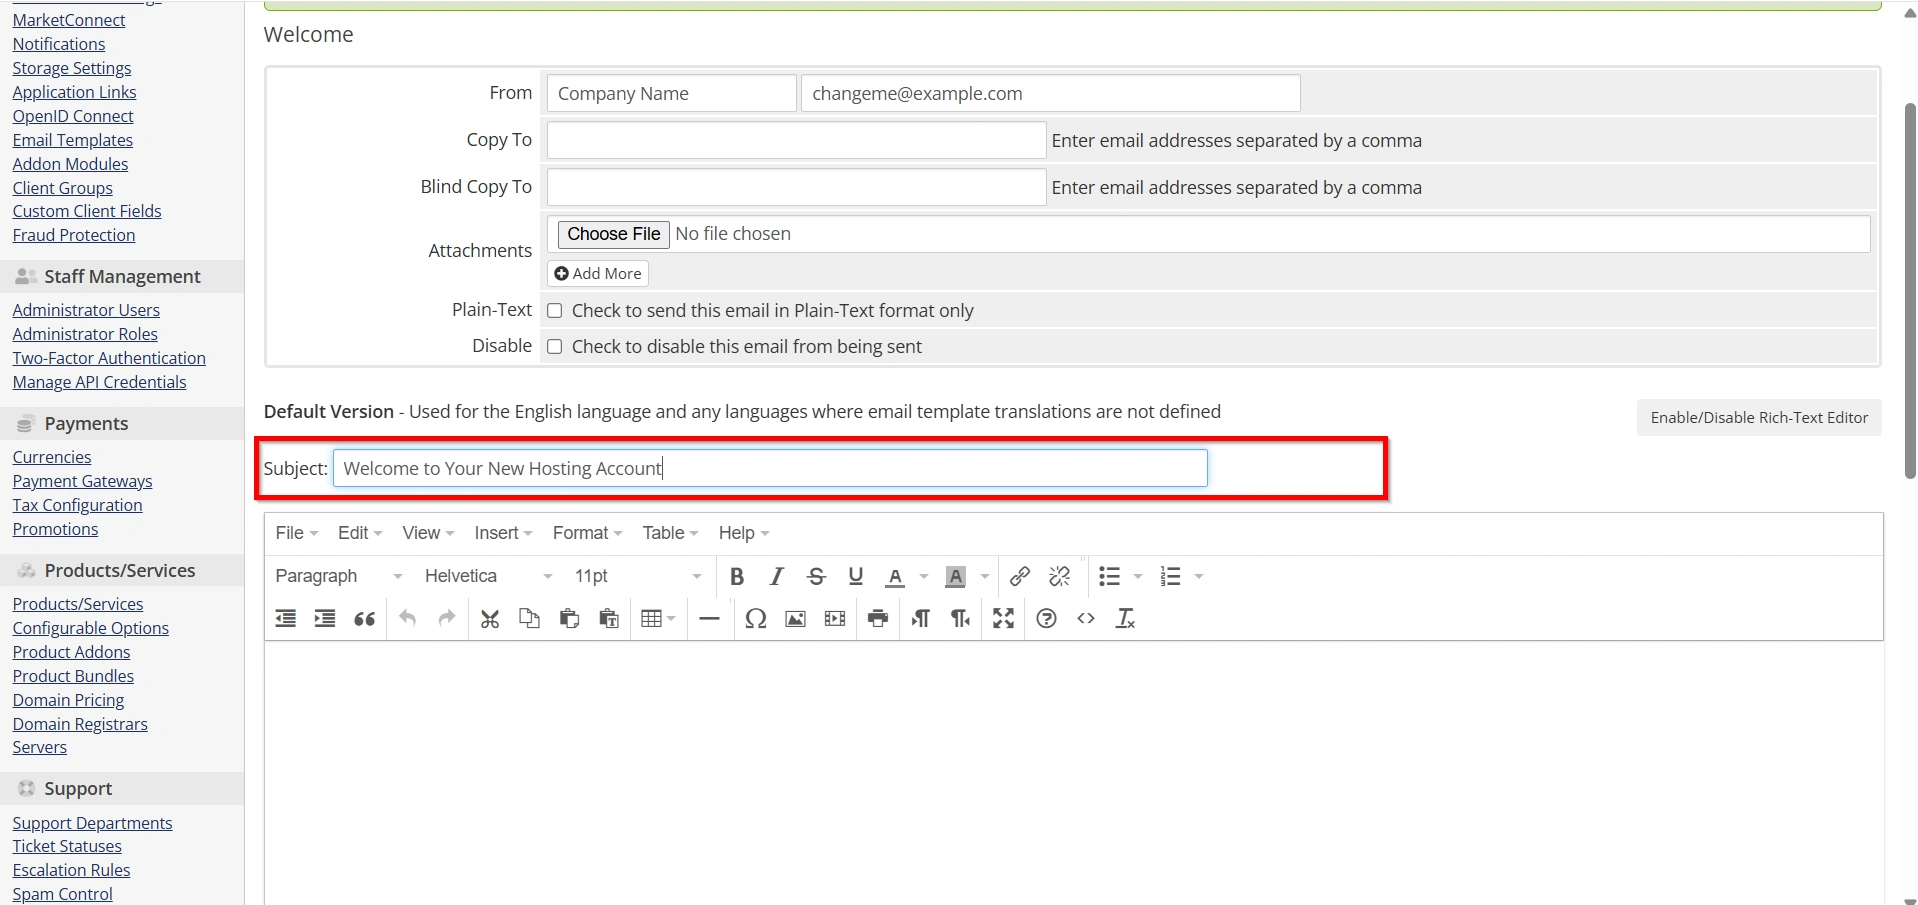Open Administrator Users link

coord(86,310)
